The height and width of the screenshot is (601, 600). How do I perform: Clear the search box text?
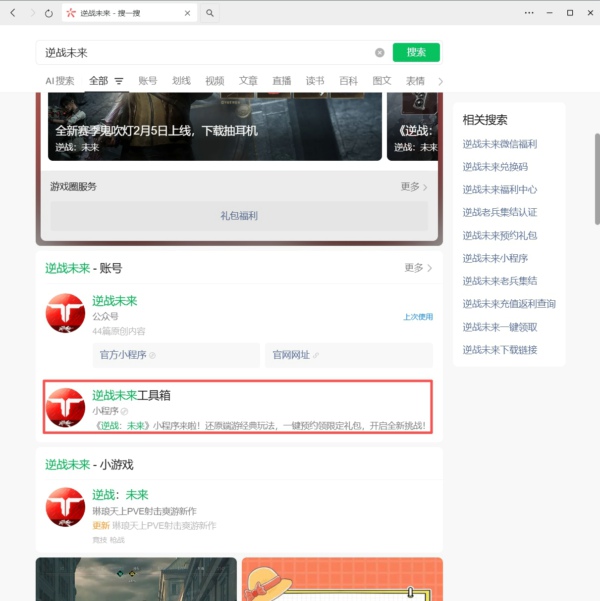(x=380, y=53)
